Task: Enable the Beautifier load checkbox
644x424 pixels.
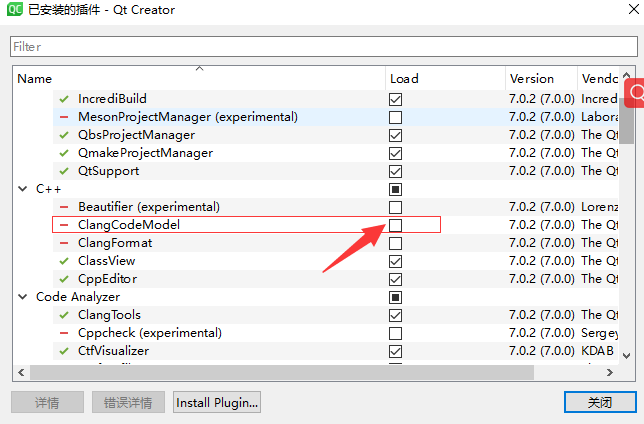Action: [396, 207]
